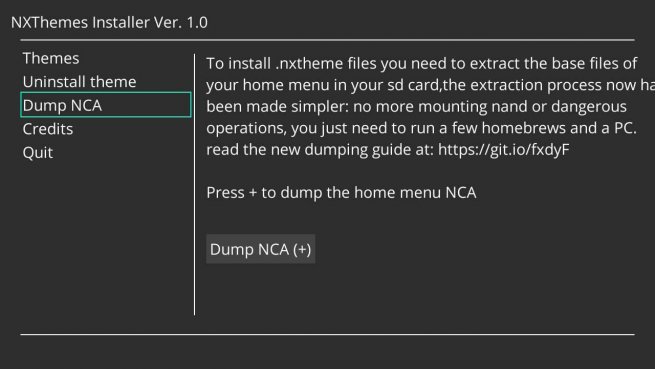
Task: Click the 'been made simpler' text line
Action: [x=416, y=107]
